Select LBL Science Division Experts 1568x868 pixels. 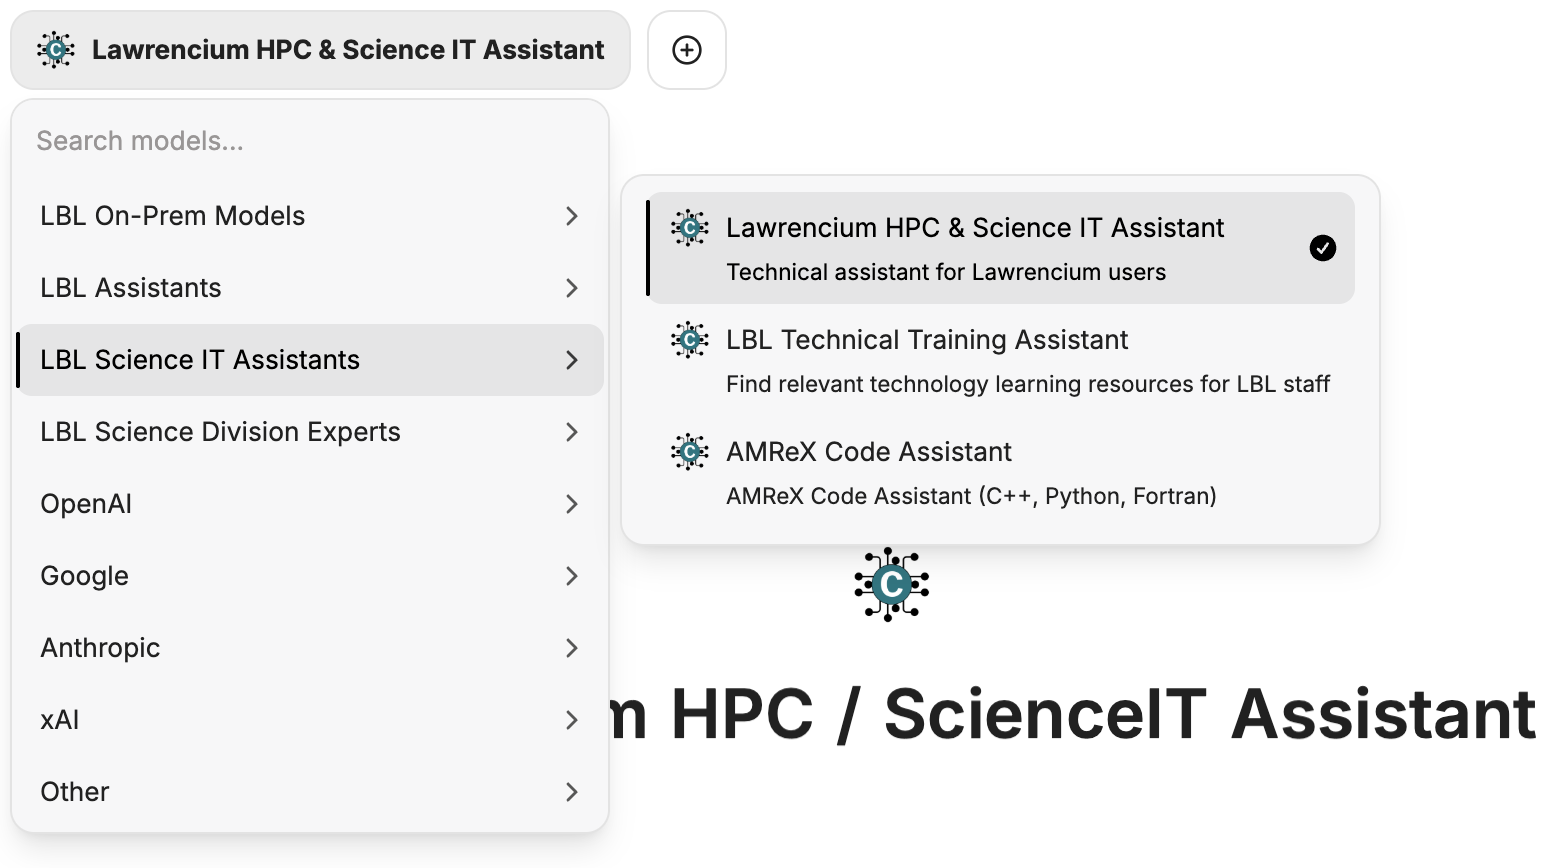coord(220,432)
